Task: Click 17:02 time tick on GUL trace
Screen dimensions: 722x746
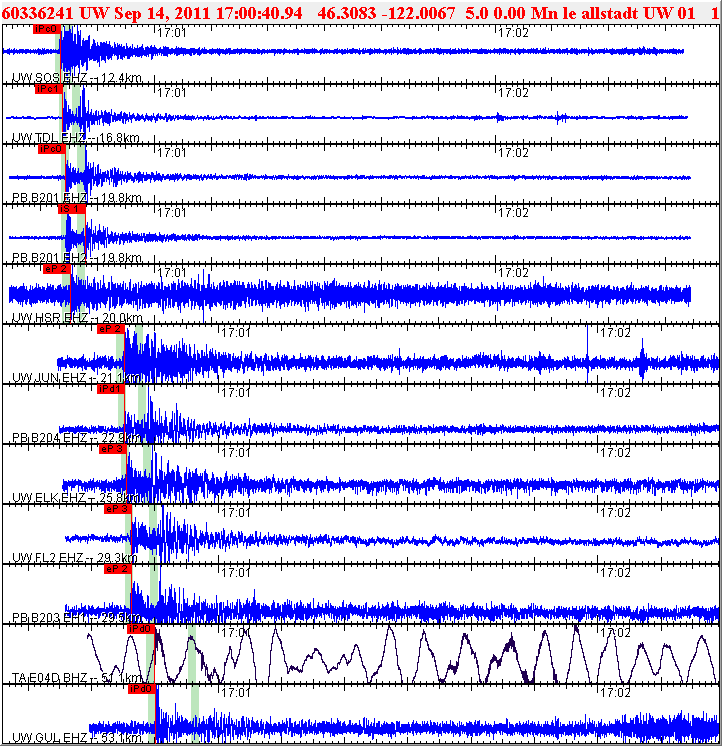Action: [615, 692]
